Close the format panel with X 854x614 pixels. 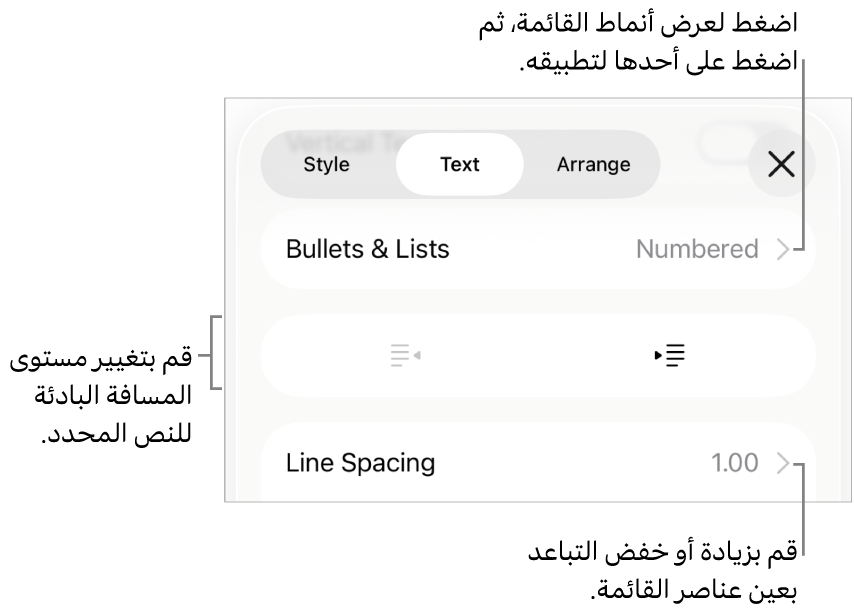(781, 165)
